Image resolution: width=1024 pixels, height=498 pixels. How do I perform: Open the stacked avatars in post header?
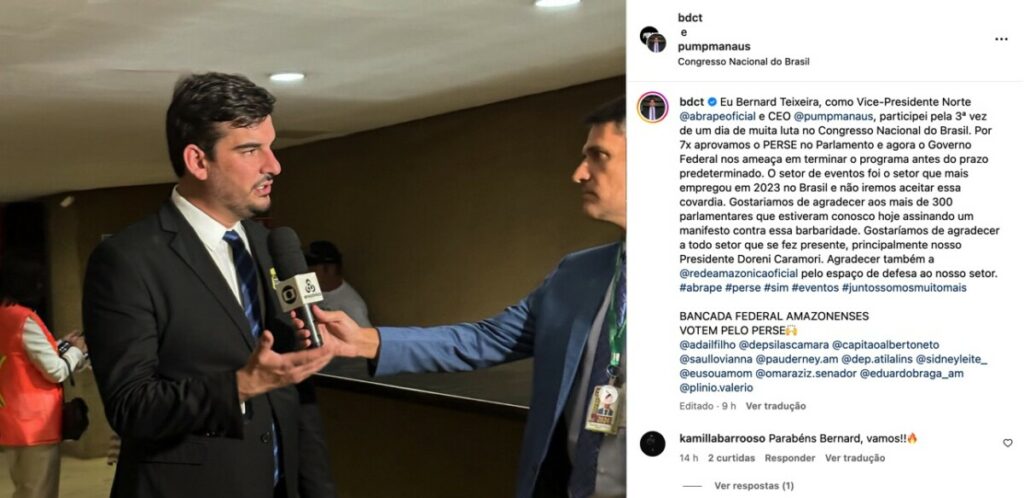click(652, 39)
